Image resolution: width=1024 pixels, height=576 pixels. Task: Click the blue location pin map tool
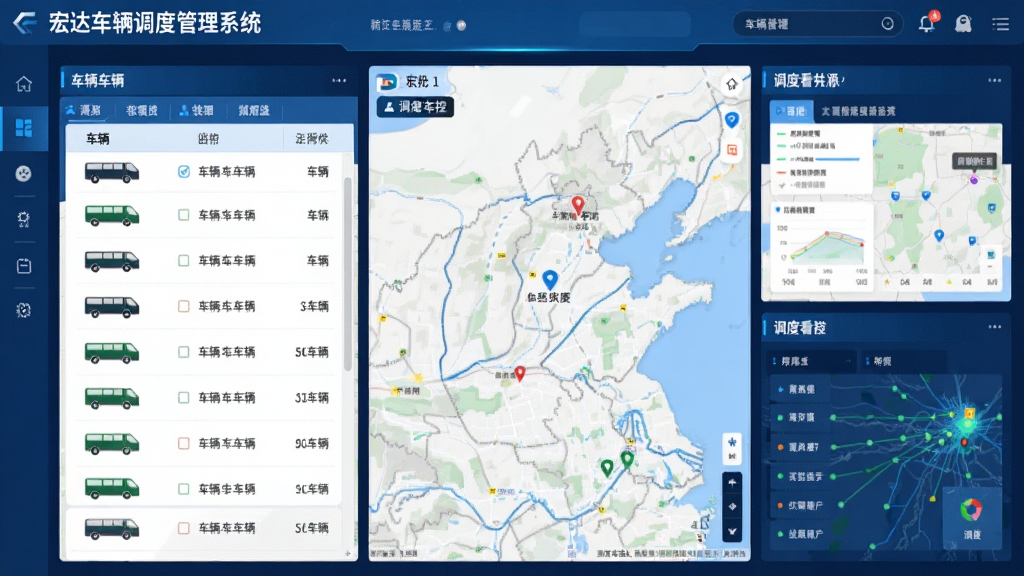click(x=731, y=120)
